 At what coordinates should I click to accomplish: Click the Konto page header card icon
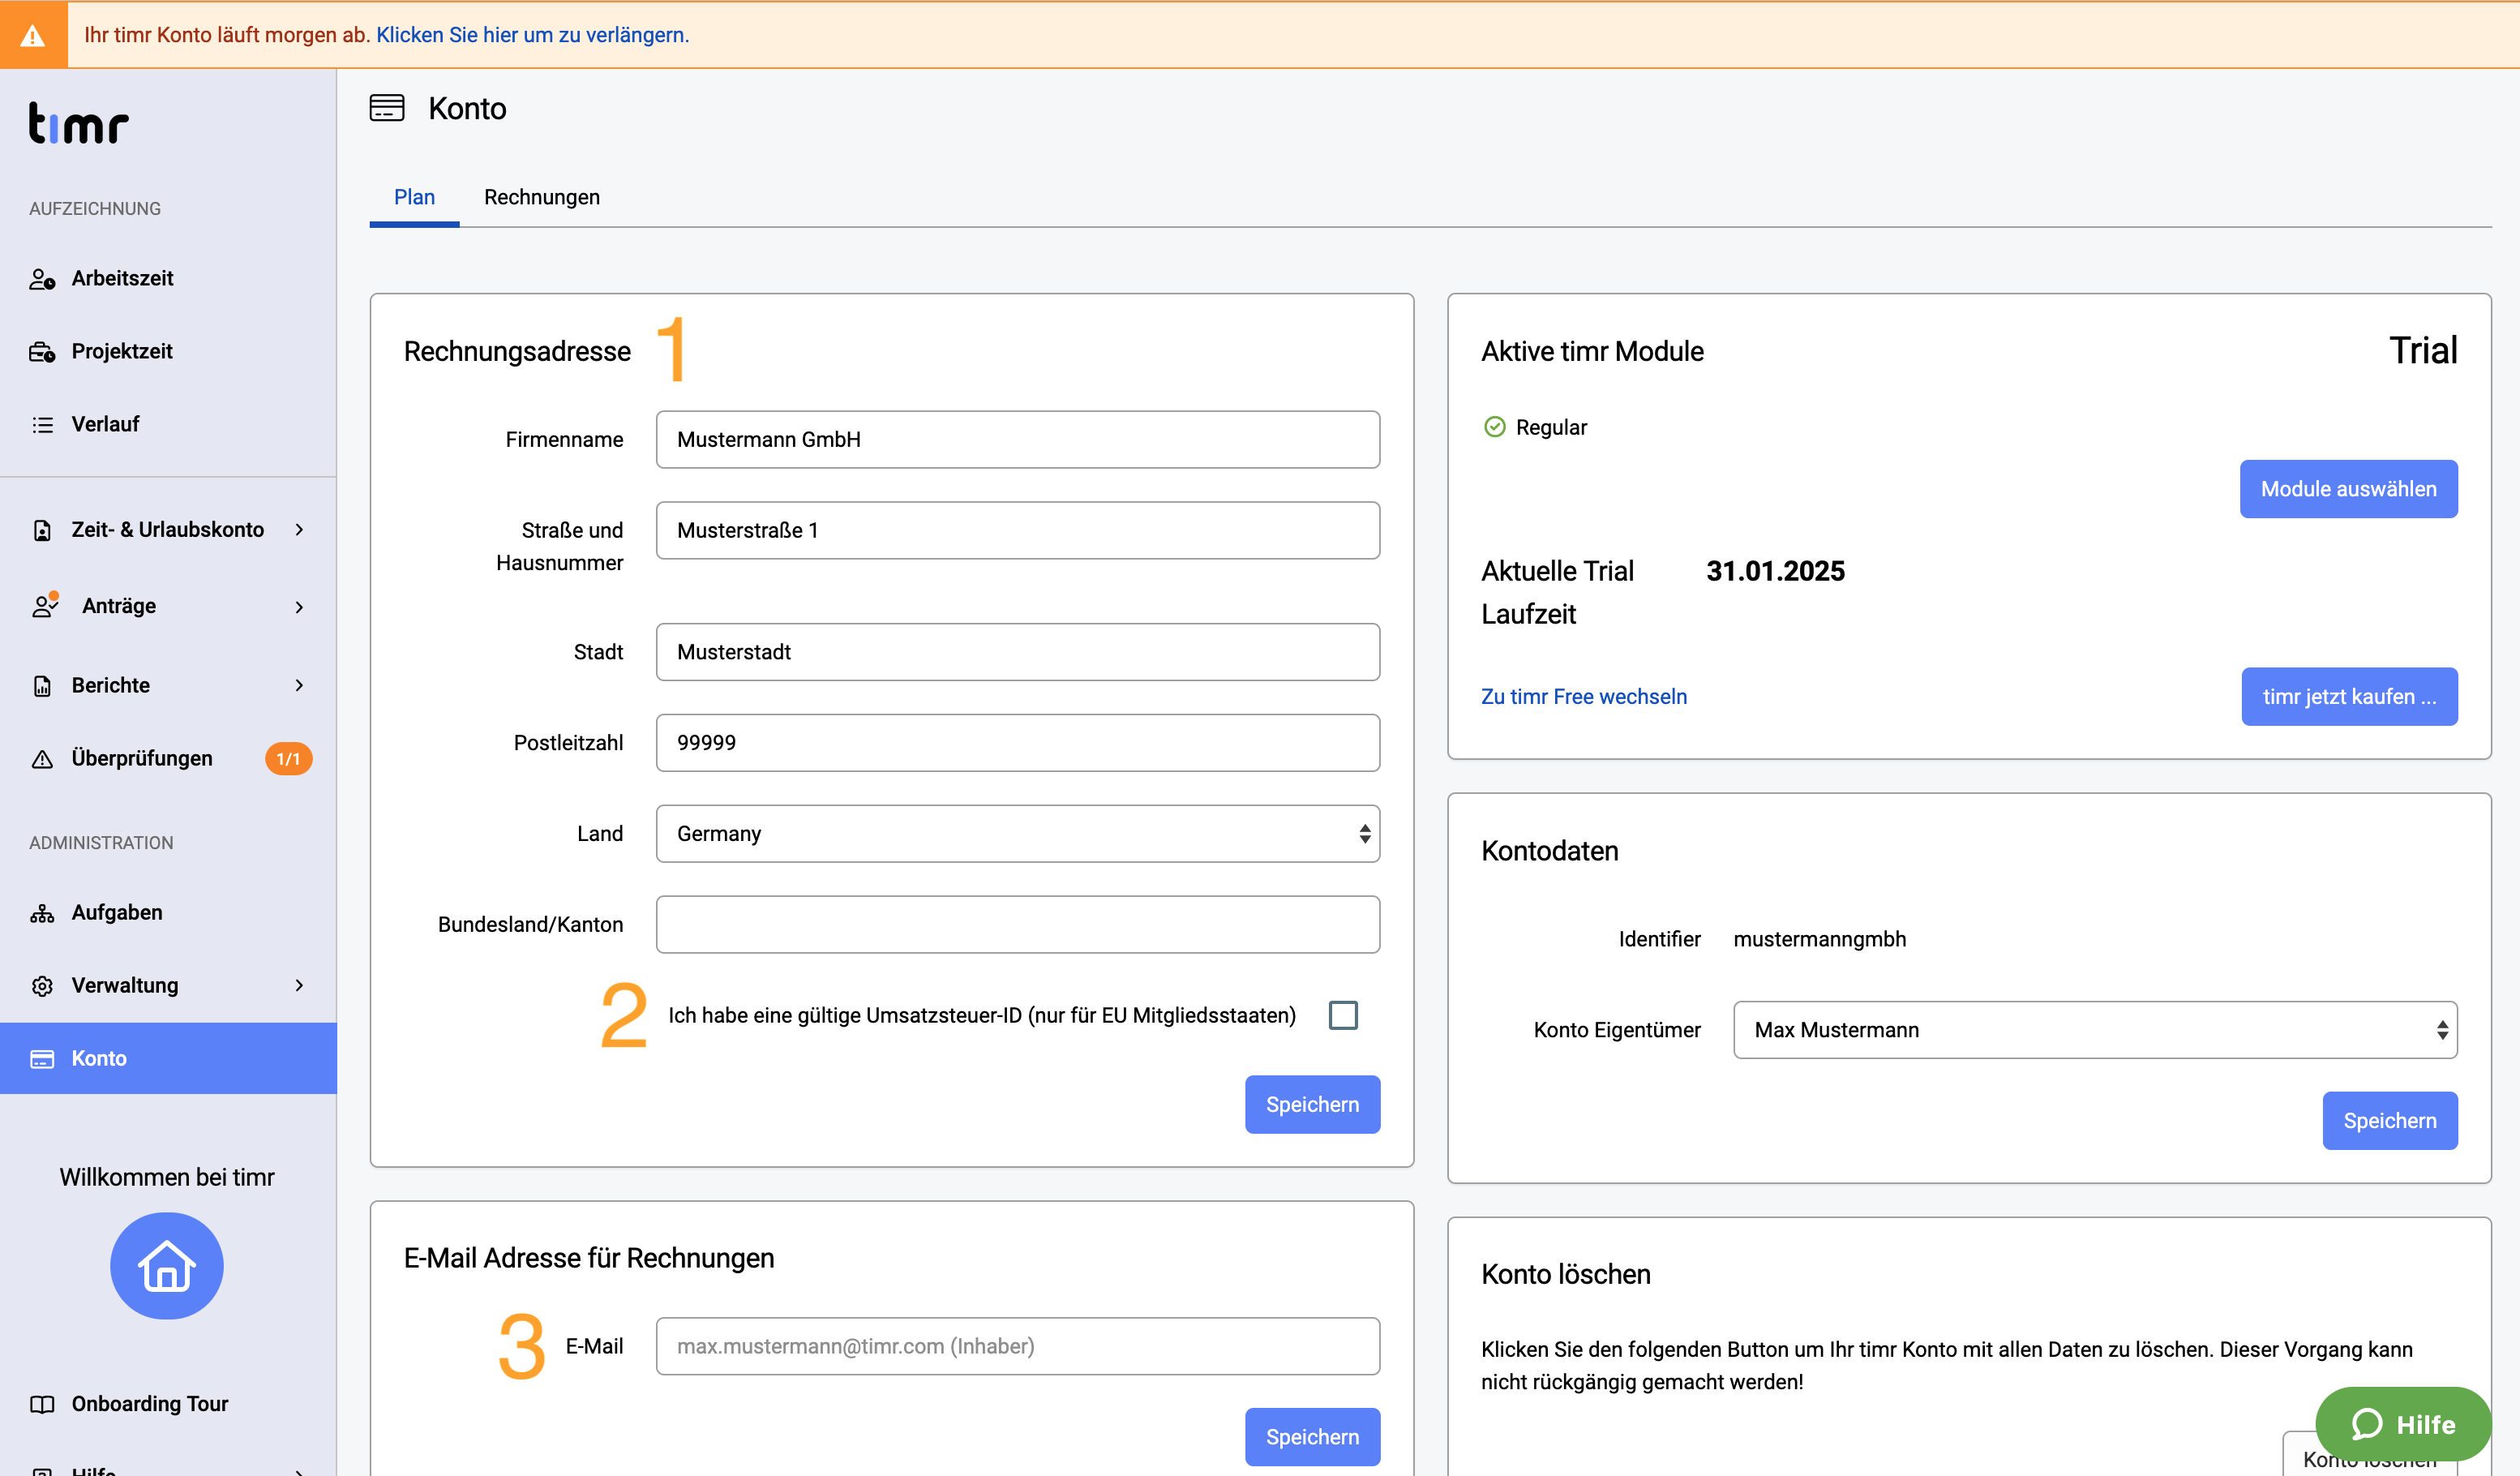click(x=387, y=108)
